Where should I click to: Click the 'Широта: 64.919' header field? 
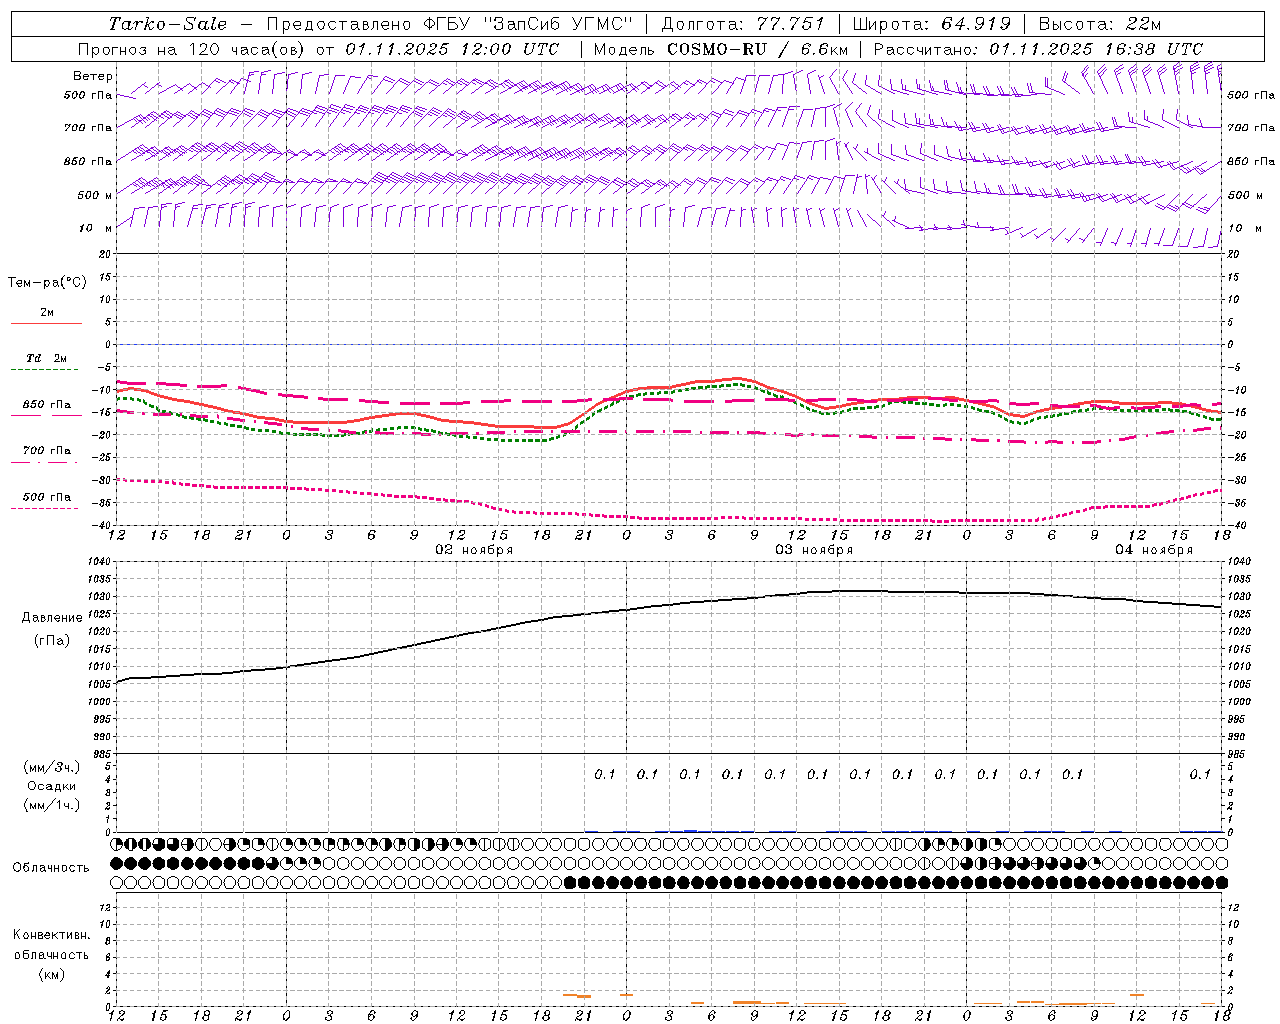pos(931,24)
